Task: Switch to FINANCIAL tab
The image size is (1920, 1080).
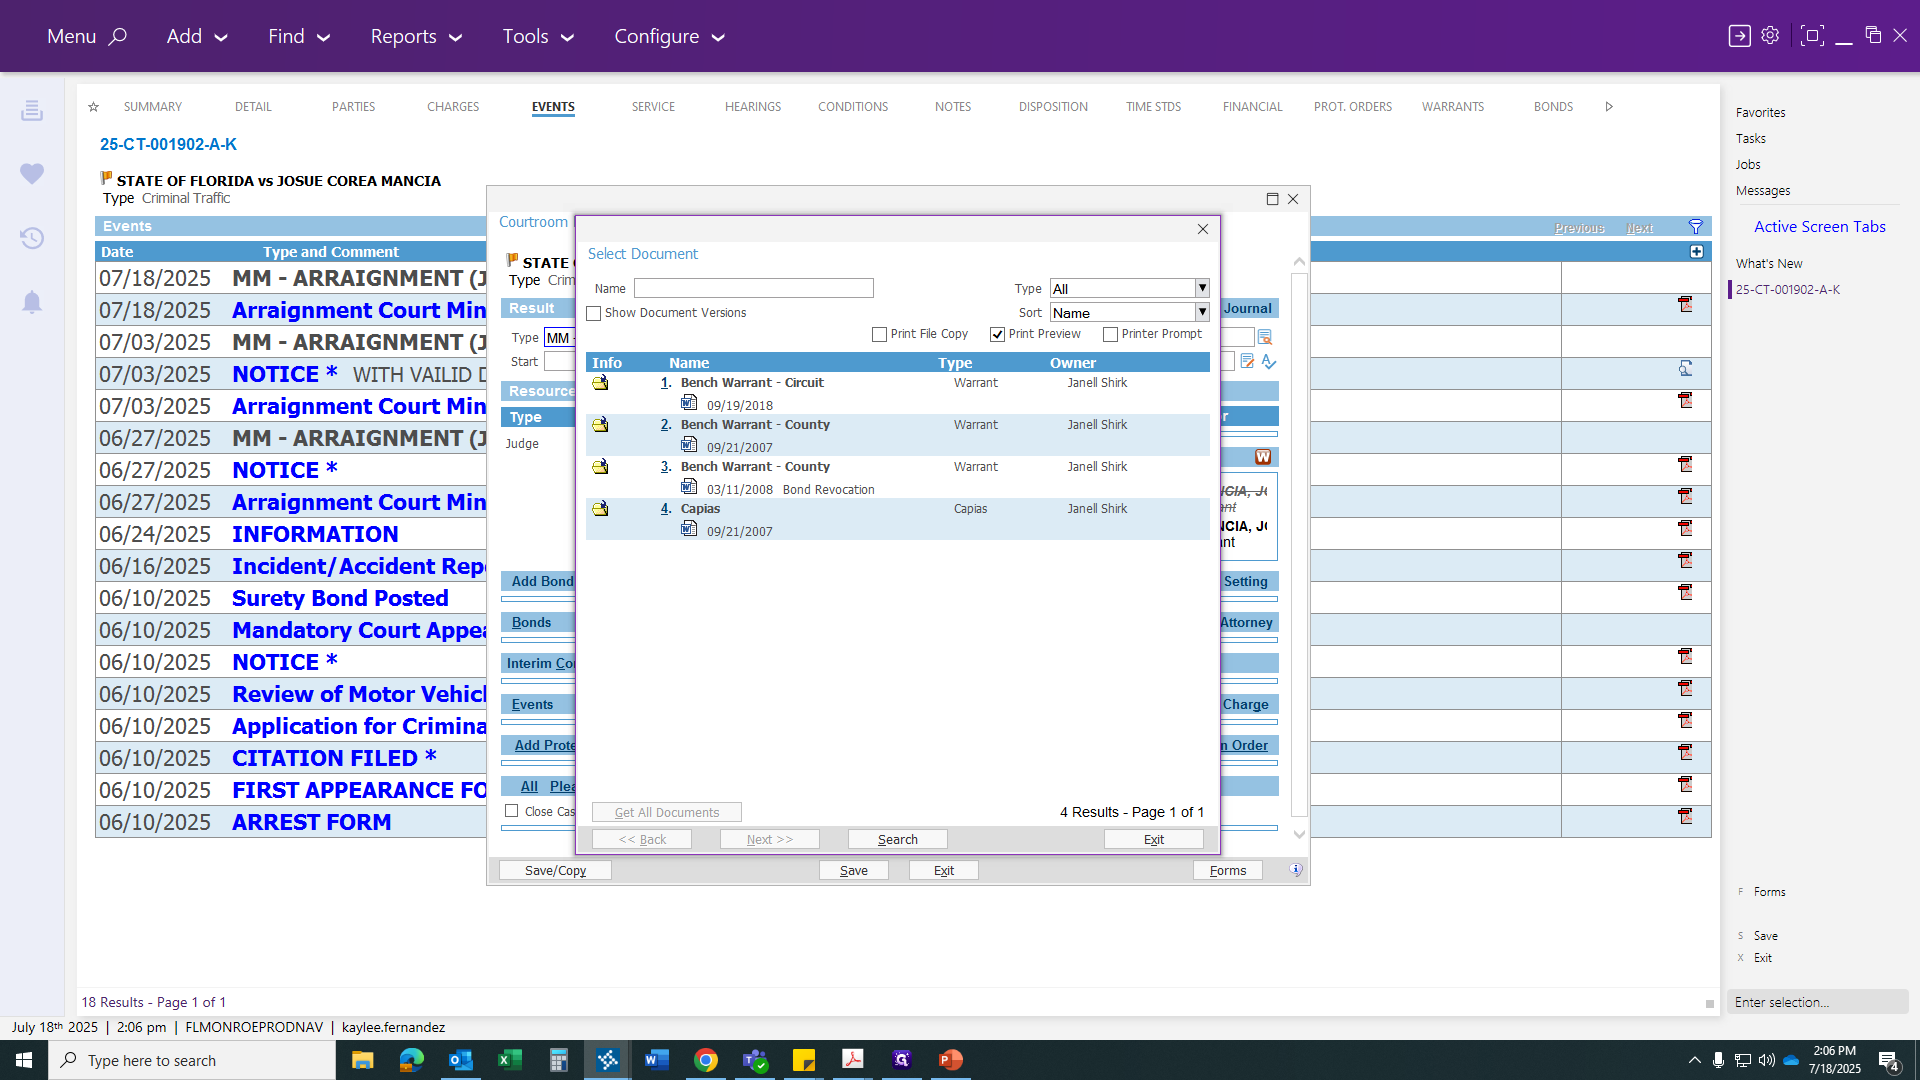Action: 1252,107
